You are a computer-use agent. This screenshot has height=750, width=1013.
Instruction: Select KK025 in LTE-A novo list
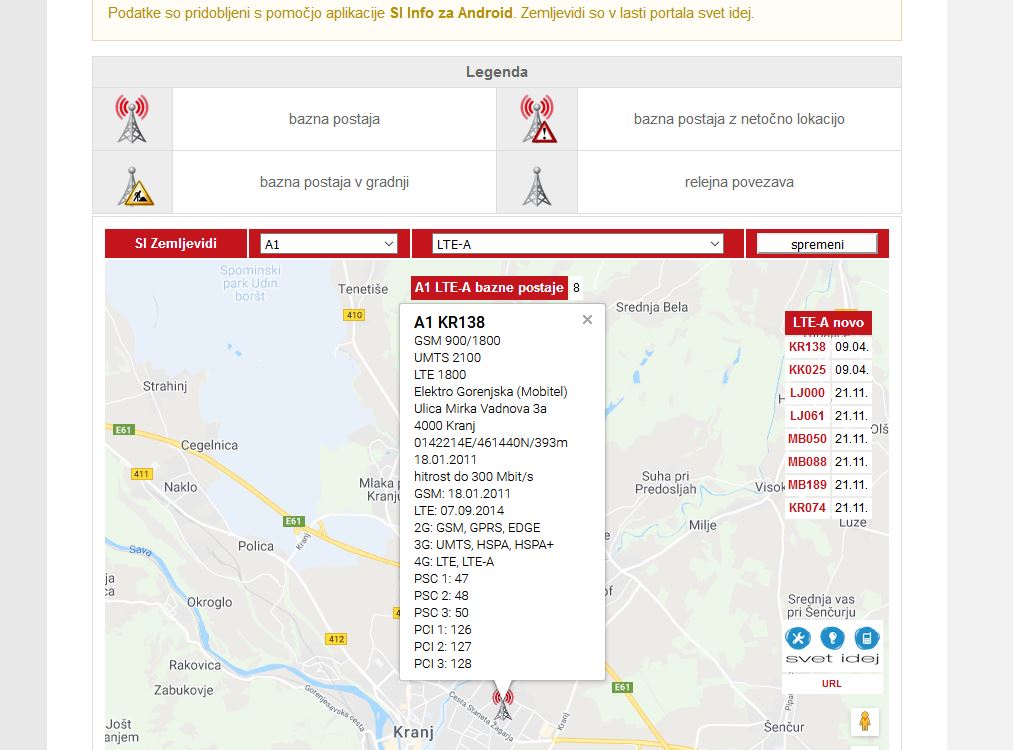(807, 370)
